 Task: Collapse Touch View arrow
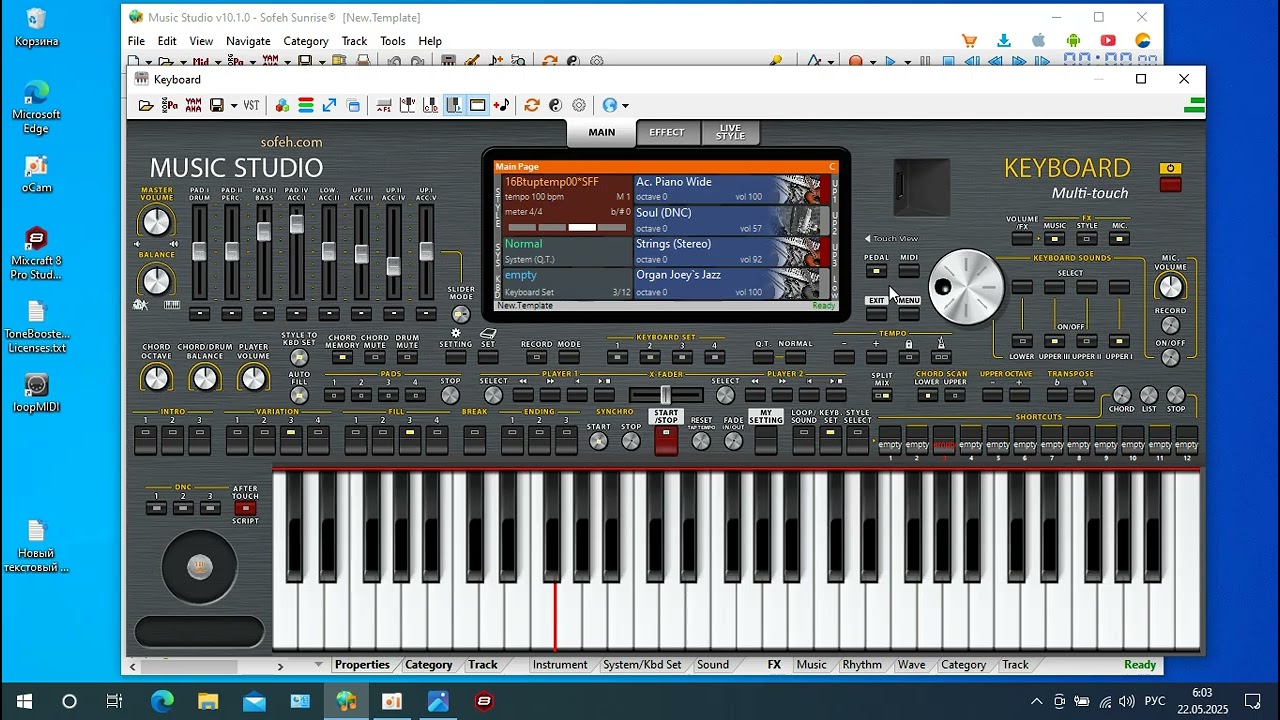868,239
